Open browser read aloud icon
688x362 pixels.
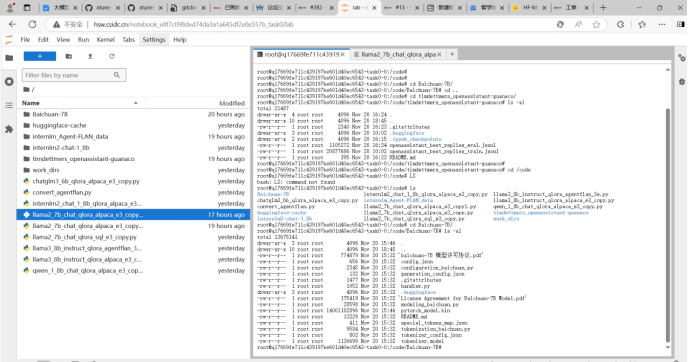[578, 25]
